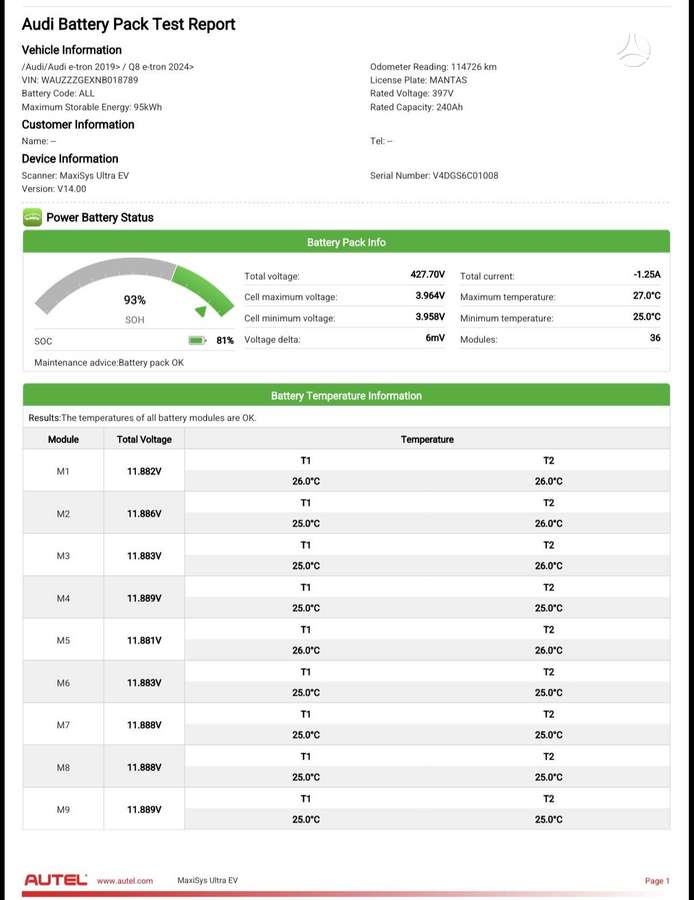Click Serial Number V4DGS6C01008 text

[434, 176]
